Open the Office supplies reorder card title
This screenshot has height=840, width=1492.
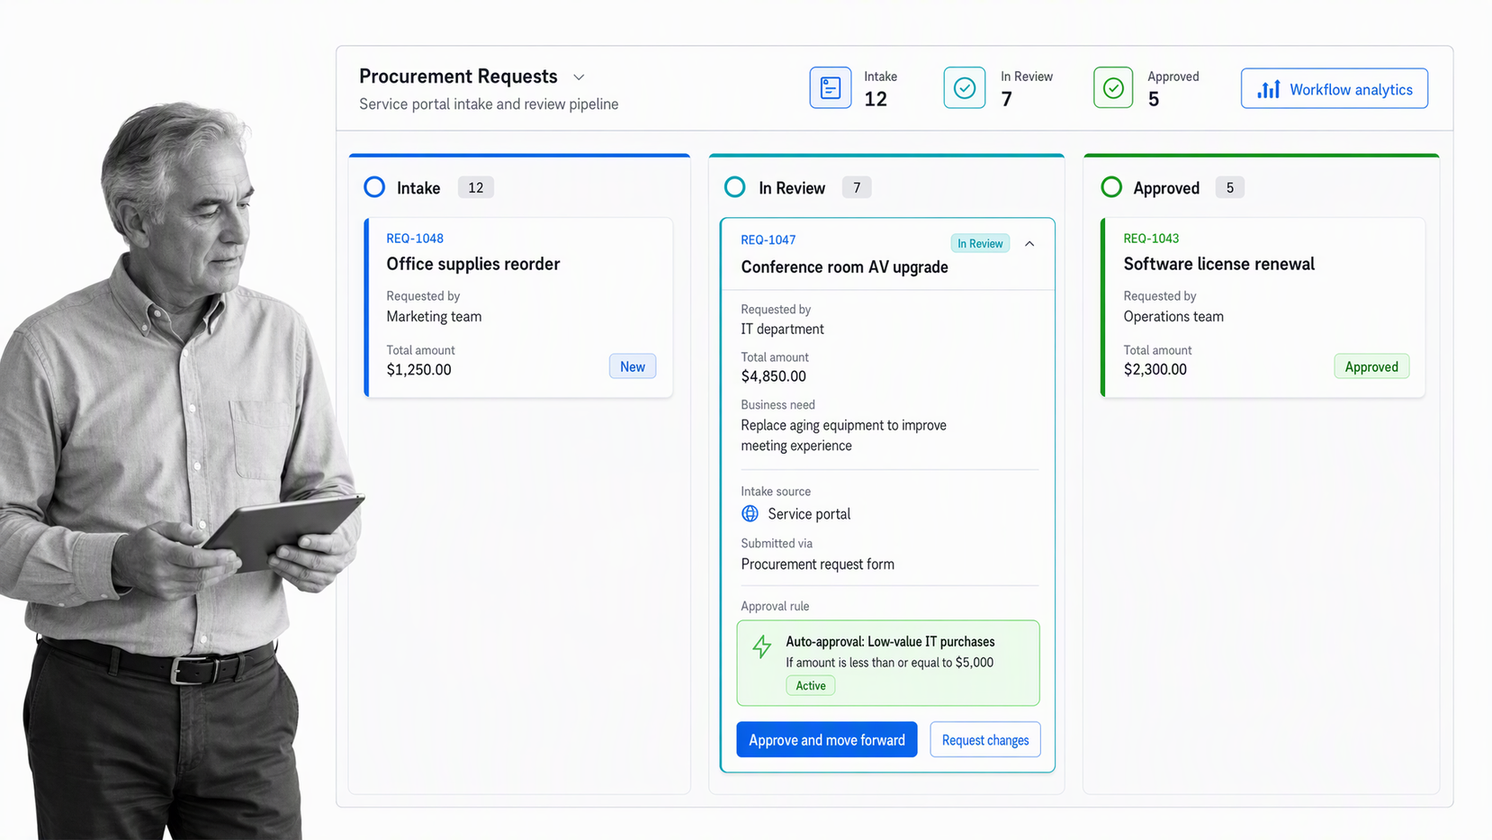[x=473, y=264]
